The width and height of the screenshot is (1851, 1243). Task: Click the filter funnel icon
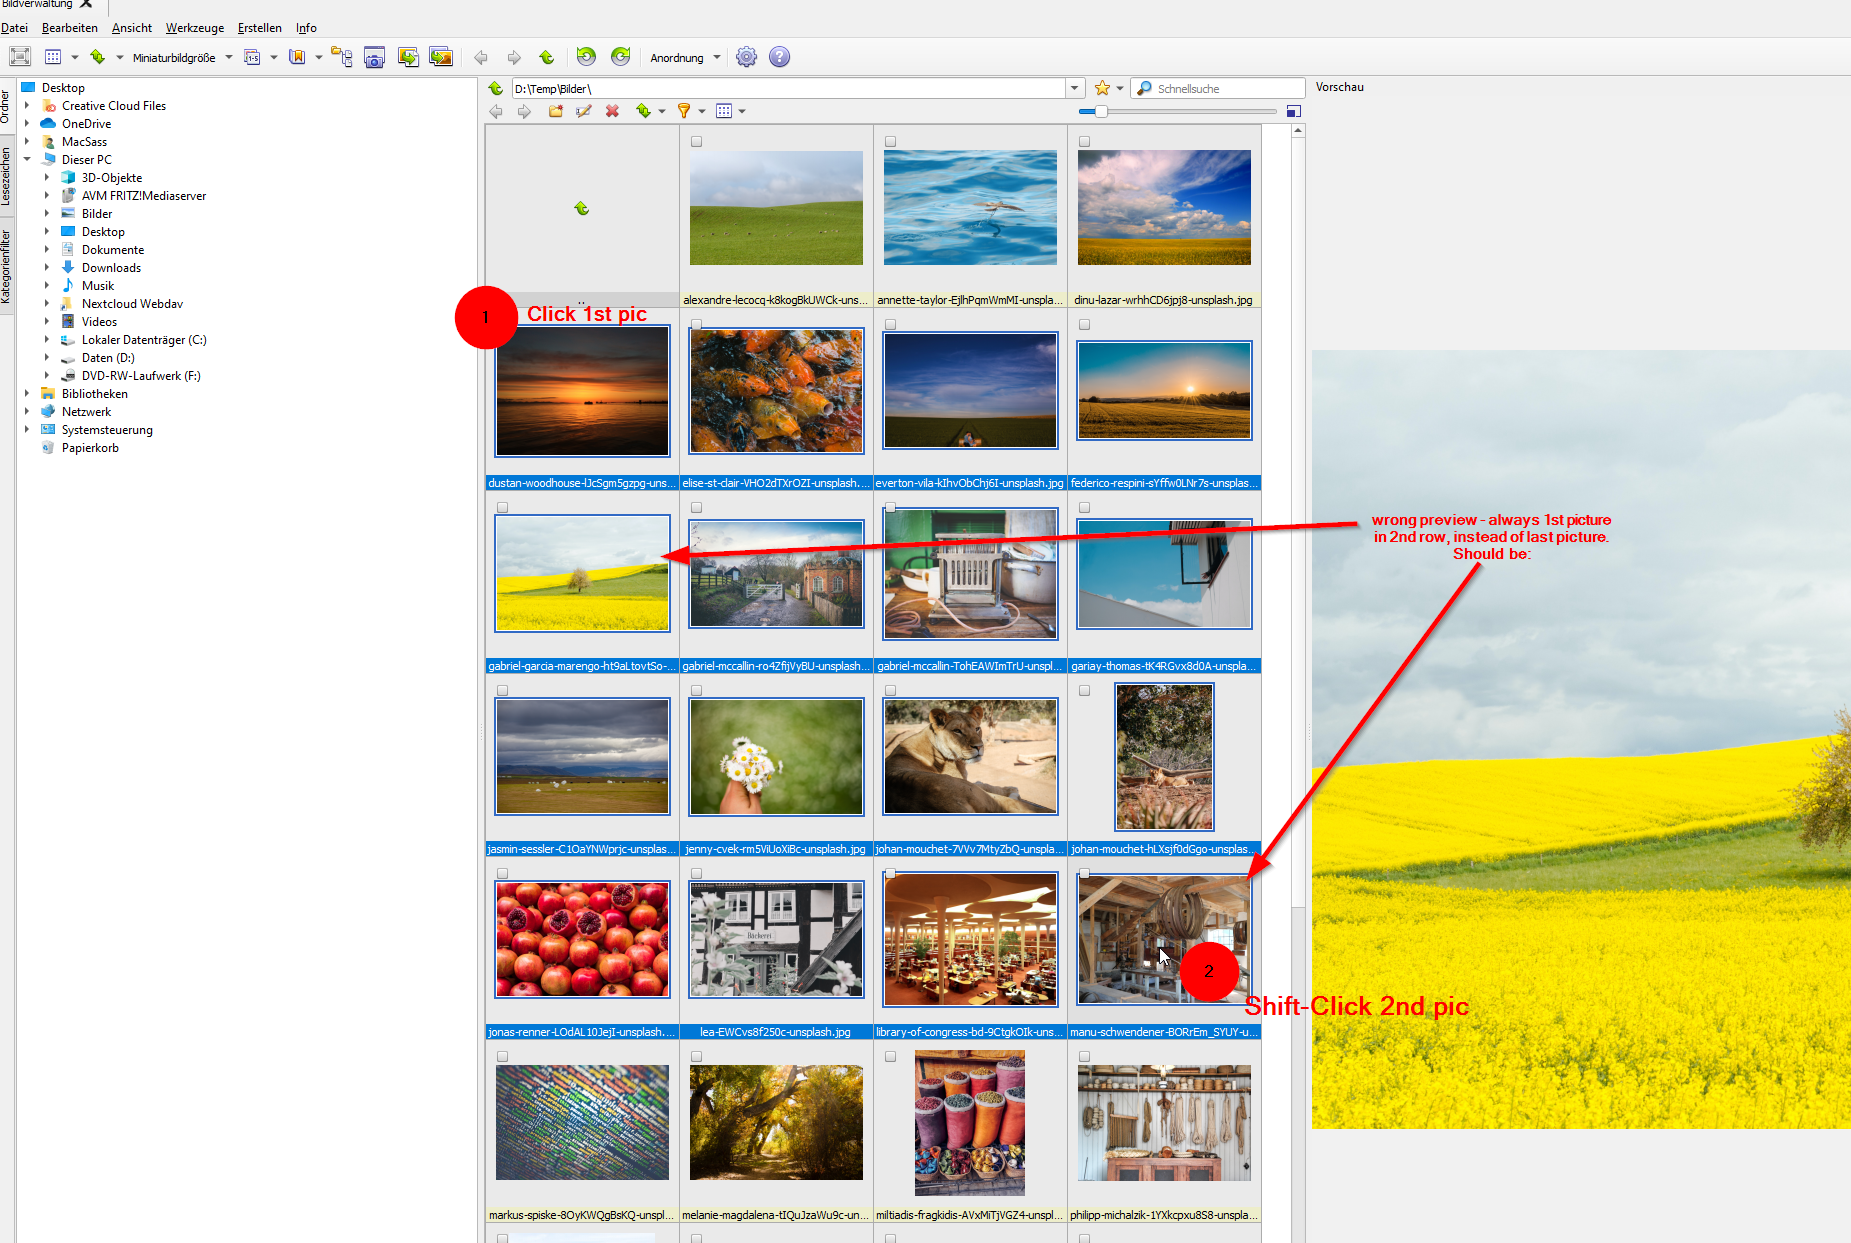coord(684,111)
